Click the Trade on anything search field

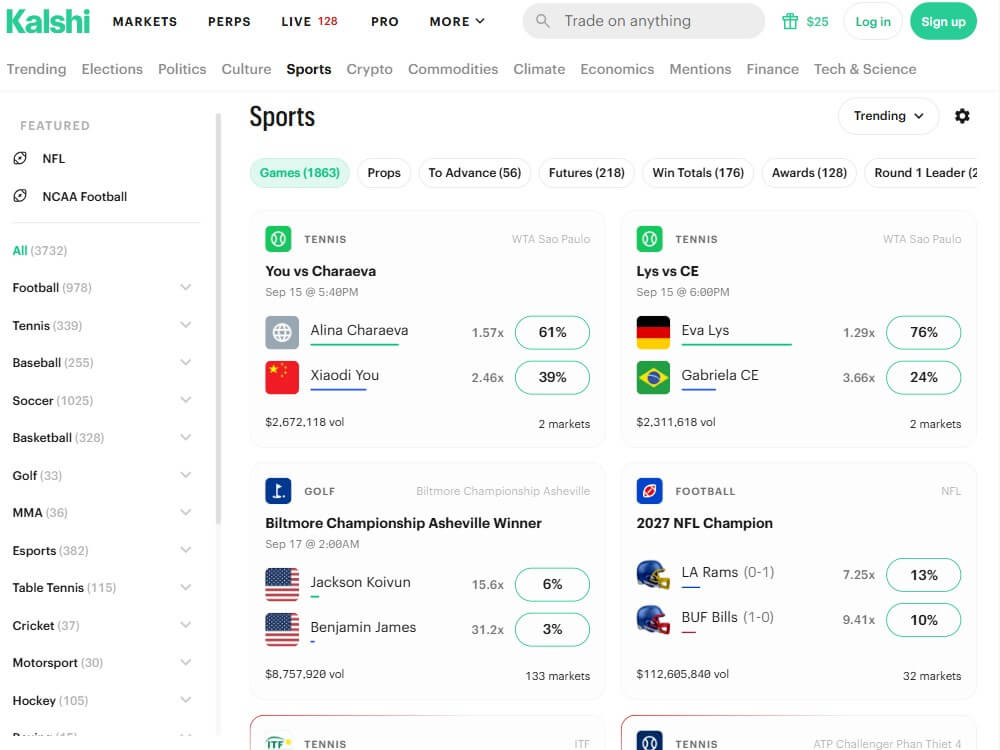tap(643, 21)
